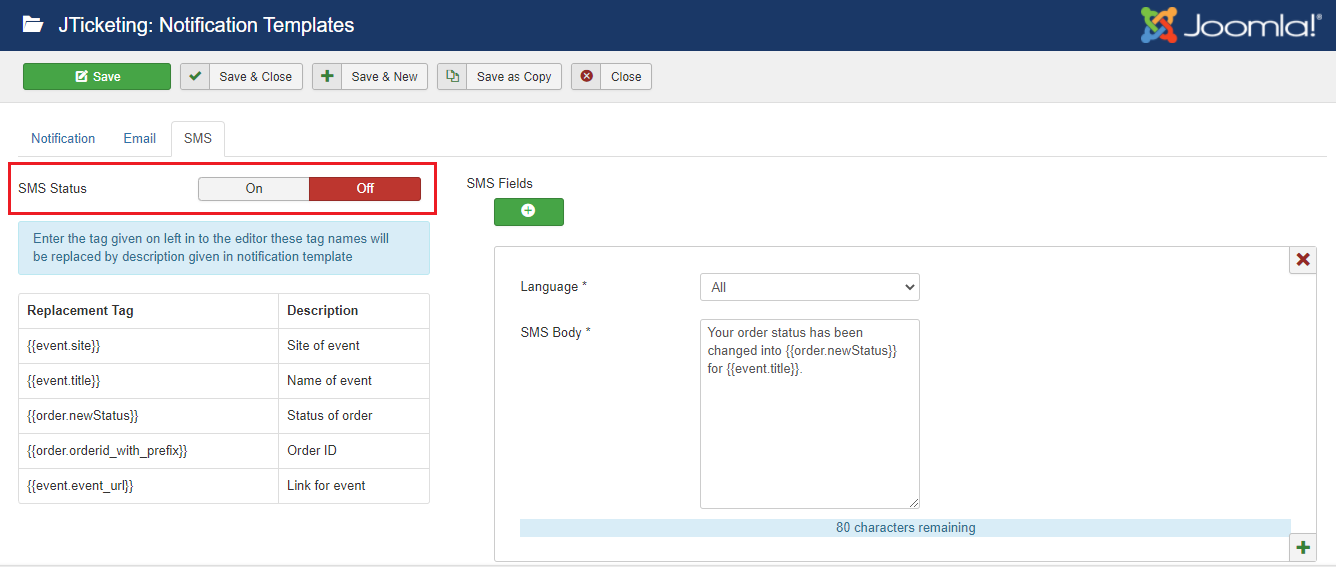Set SMS Status to Off
This screenshot has height=567, width=1336.
point(365,189)
